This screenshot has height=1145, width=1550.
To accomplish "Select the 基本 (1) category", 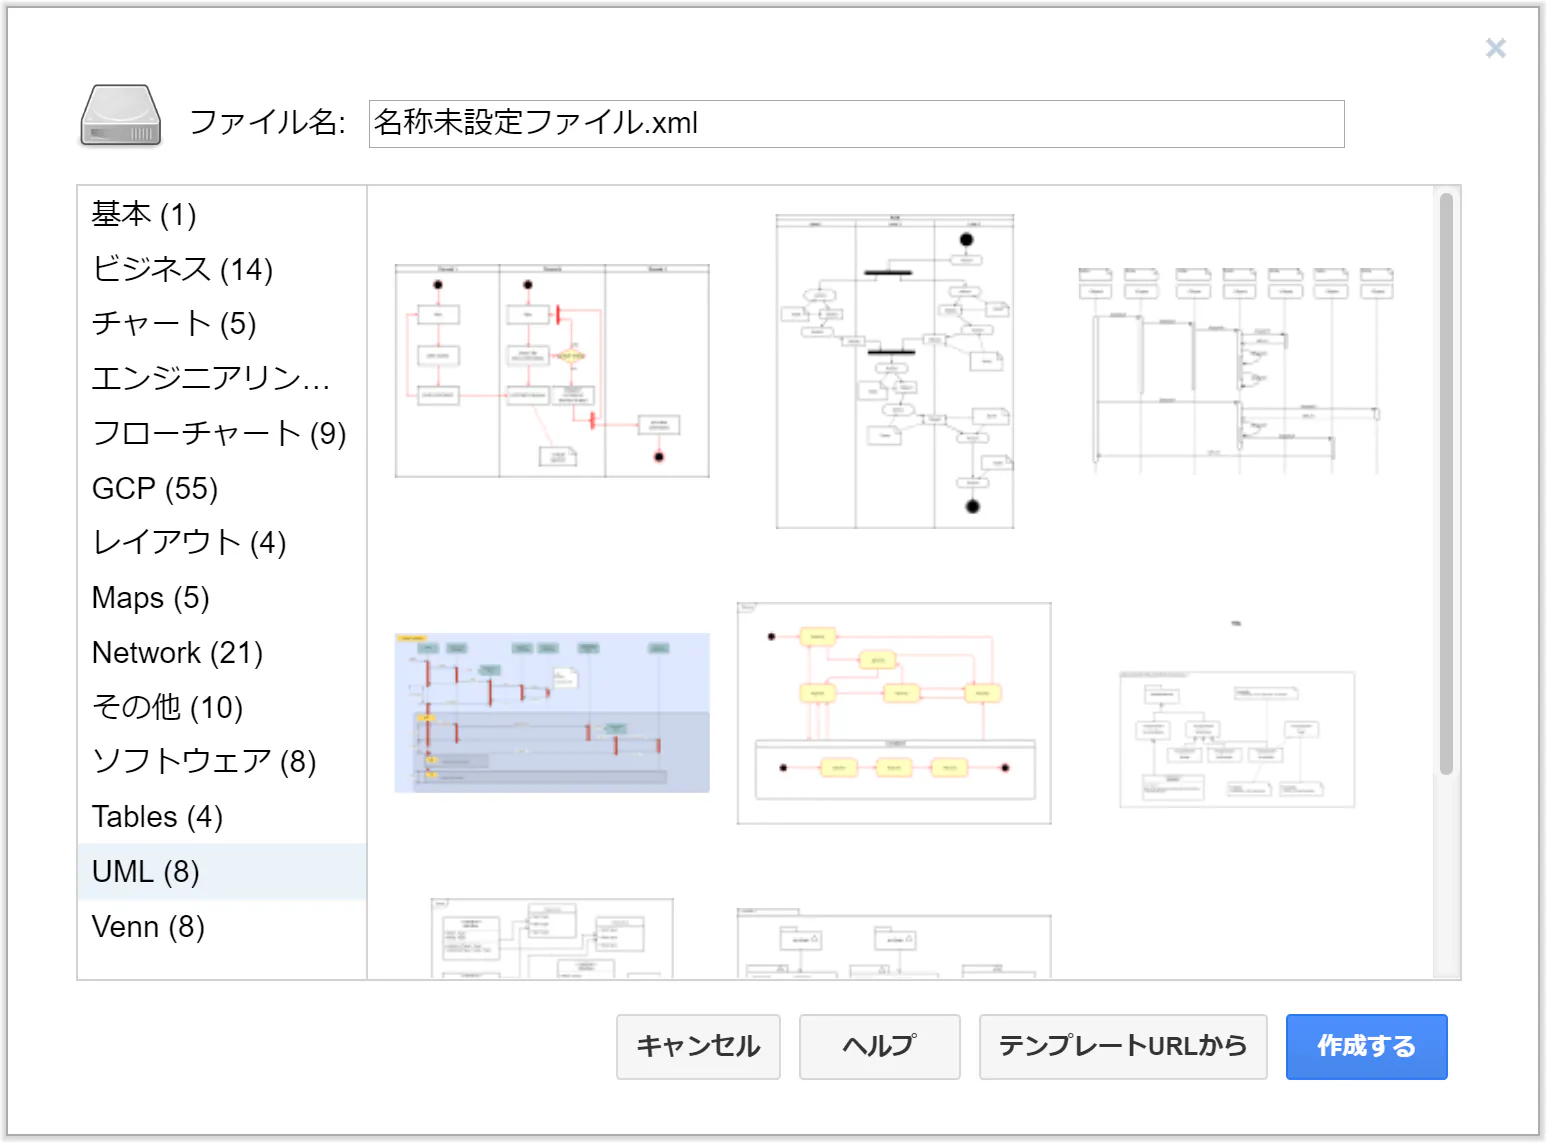I will pos(222,214).
